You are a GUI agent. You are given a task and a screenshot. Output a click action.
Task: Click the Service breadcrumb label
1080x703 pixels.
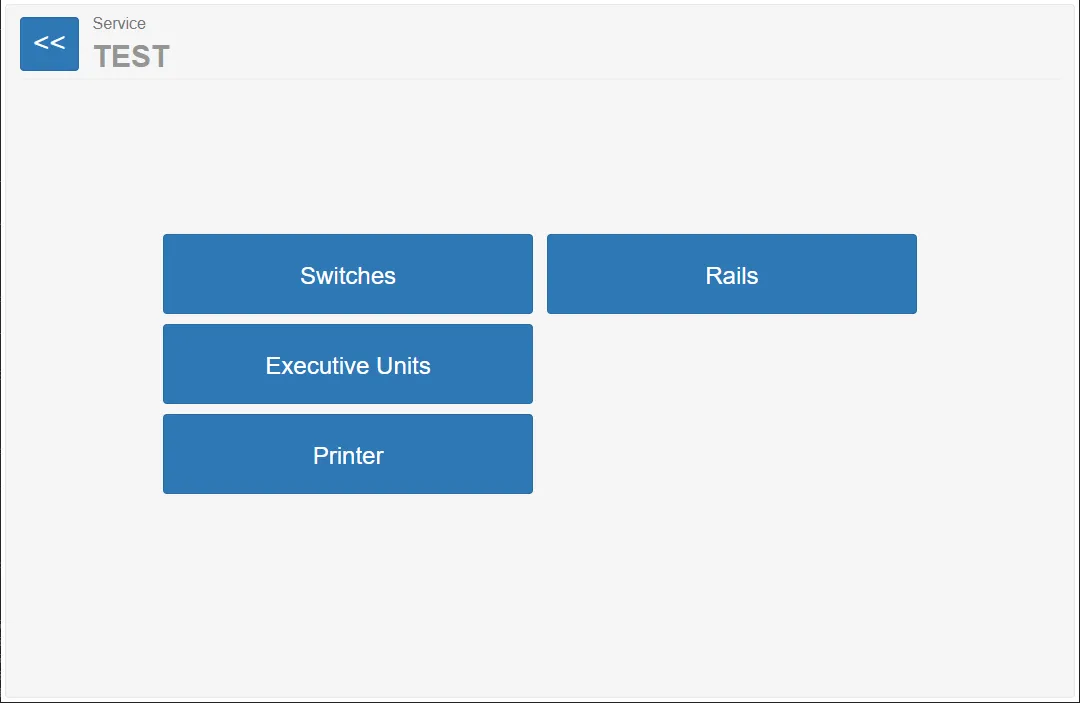pos(119,23)
